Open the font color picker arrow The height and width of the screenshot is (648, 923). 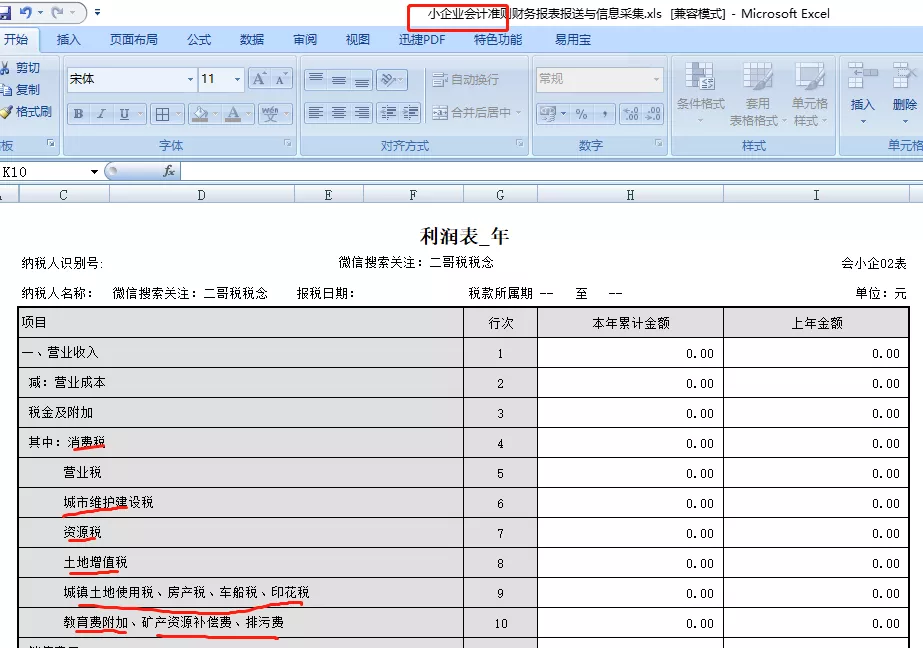click(x=249, y=114)
